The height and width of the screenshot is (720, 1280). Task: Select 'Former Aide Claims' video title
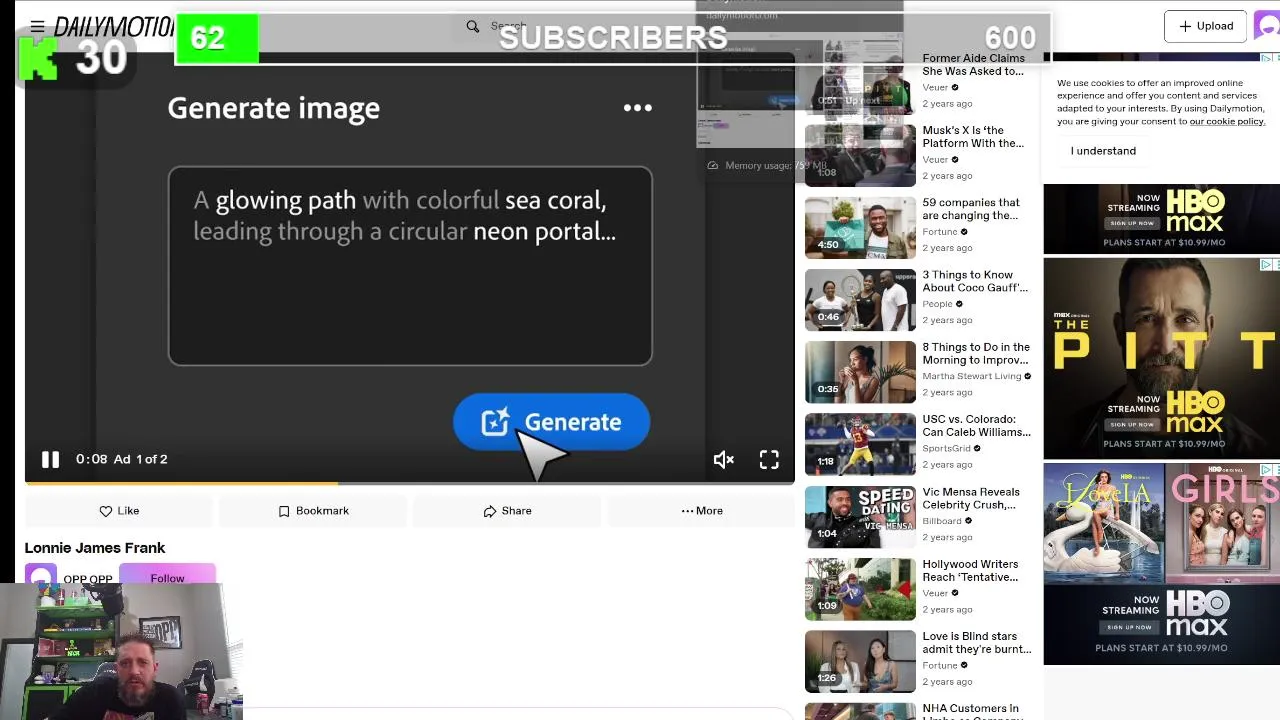(973, 65)
